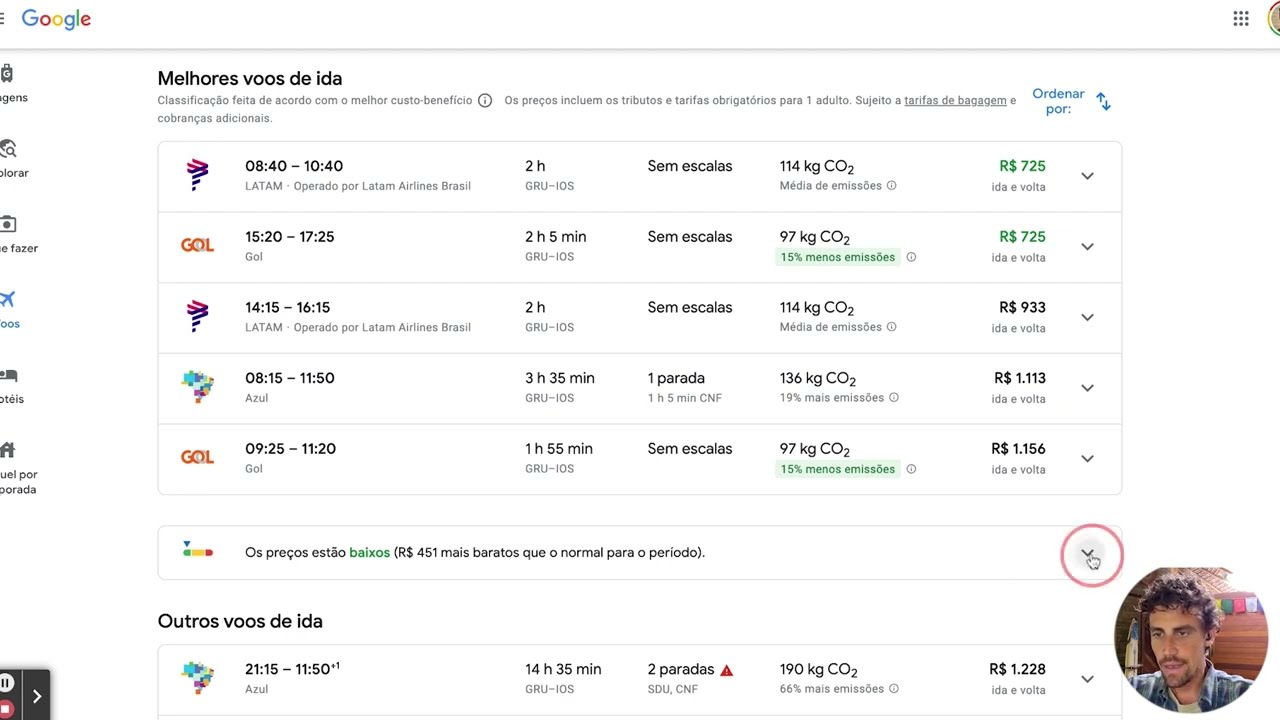
Task: Click the Azul logo on the 08:15 flight
Action: click(x=198, y=387)
